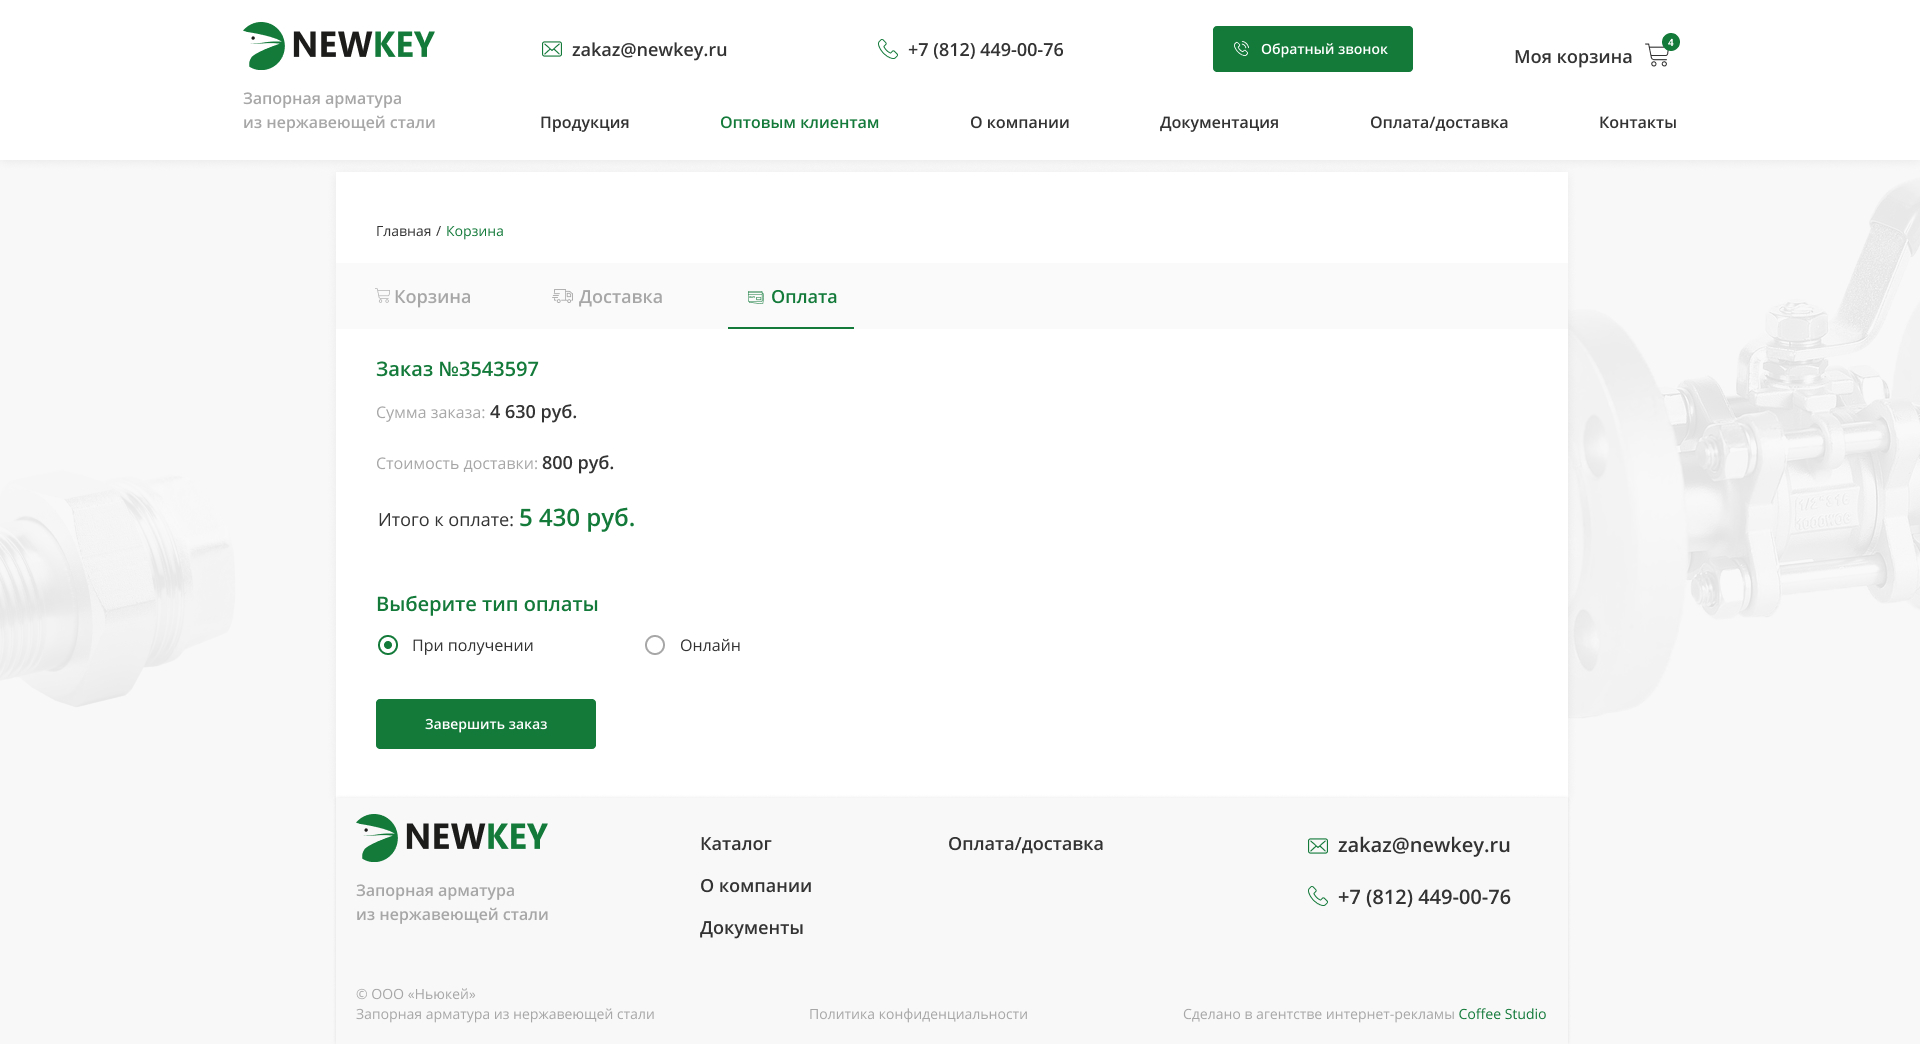Viewport: 1920px width, 1044px height.
Task: Click the header slogan Запорная арматура
Action: coord(322,98)
